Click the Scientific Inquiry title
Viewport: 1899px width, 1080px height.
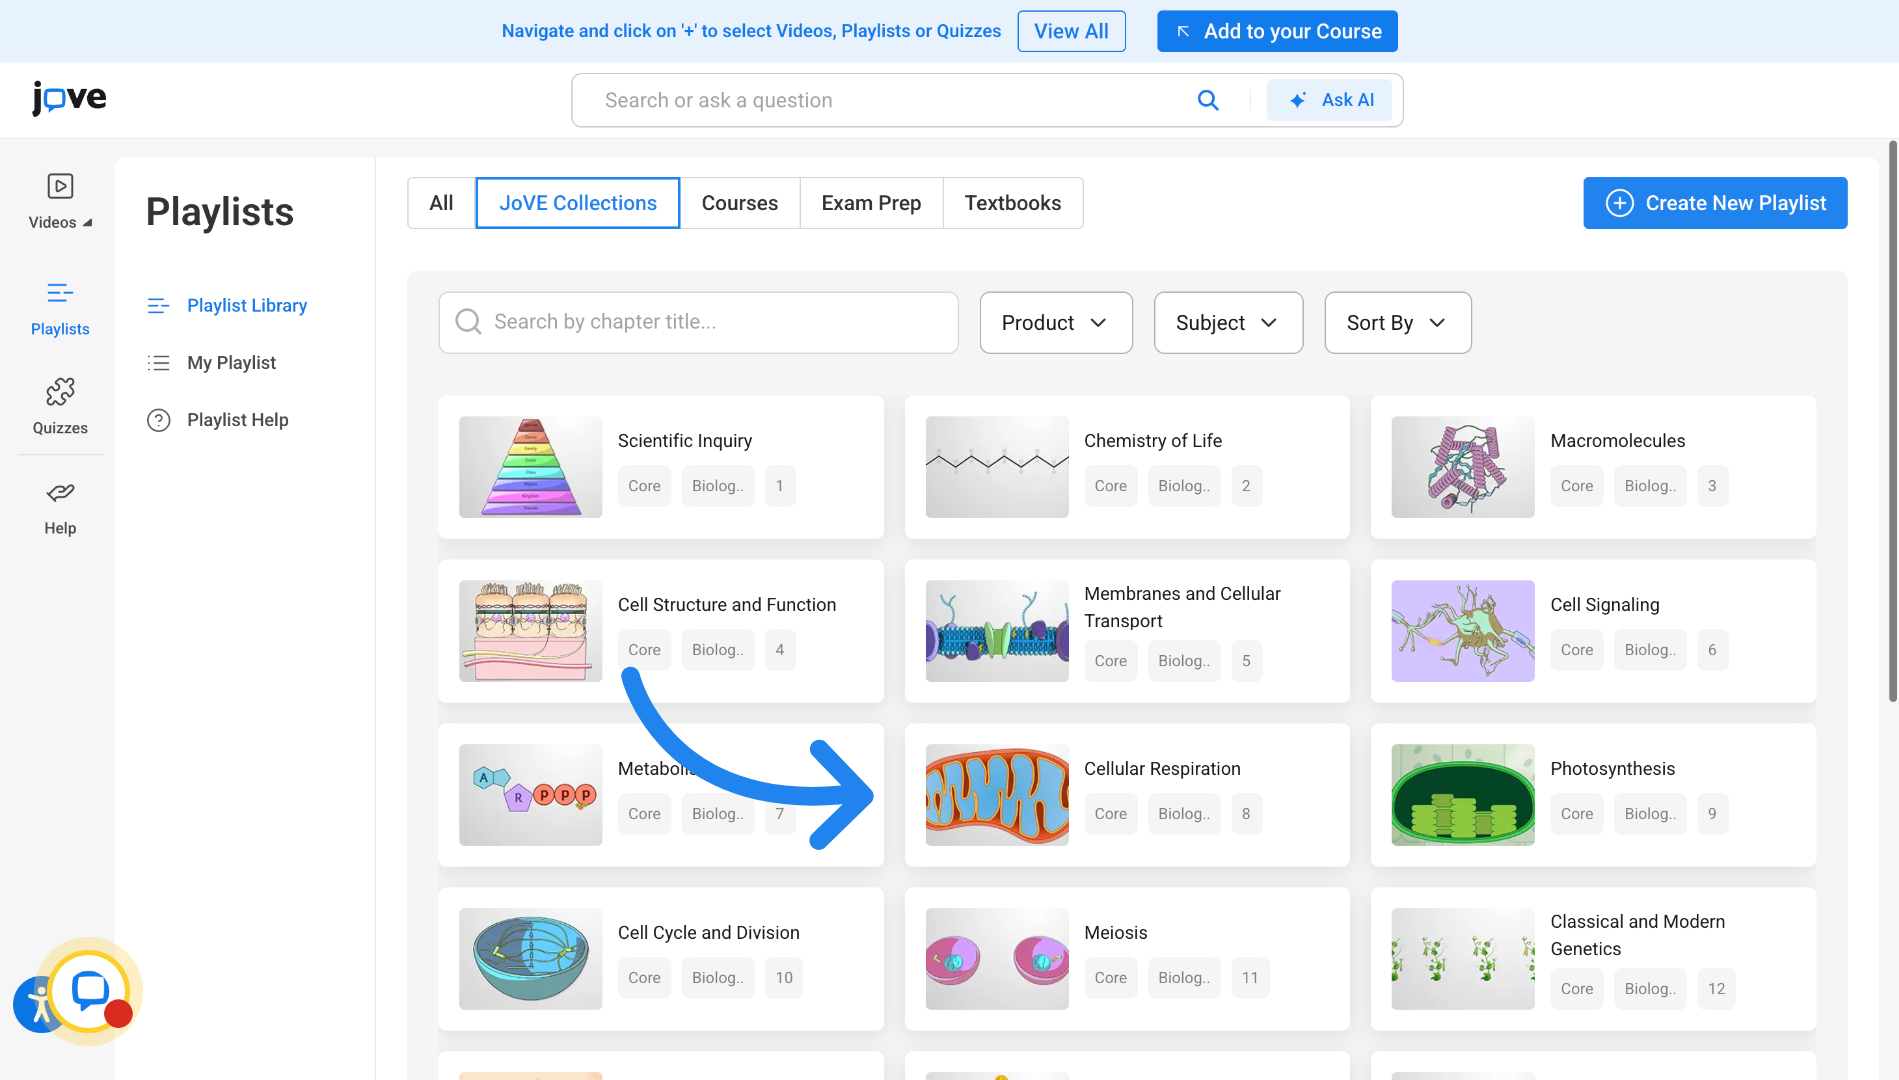pyautogui.click(x=685, y=441)
